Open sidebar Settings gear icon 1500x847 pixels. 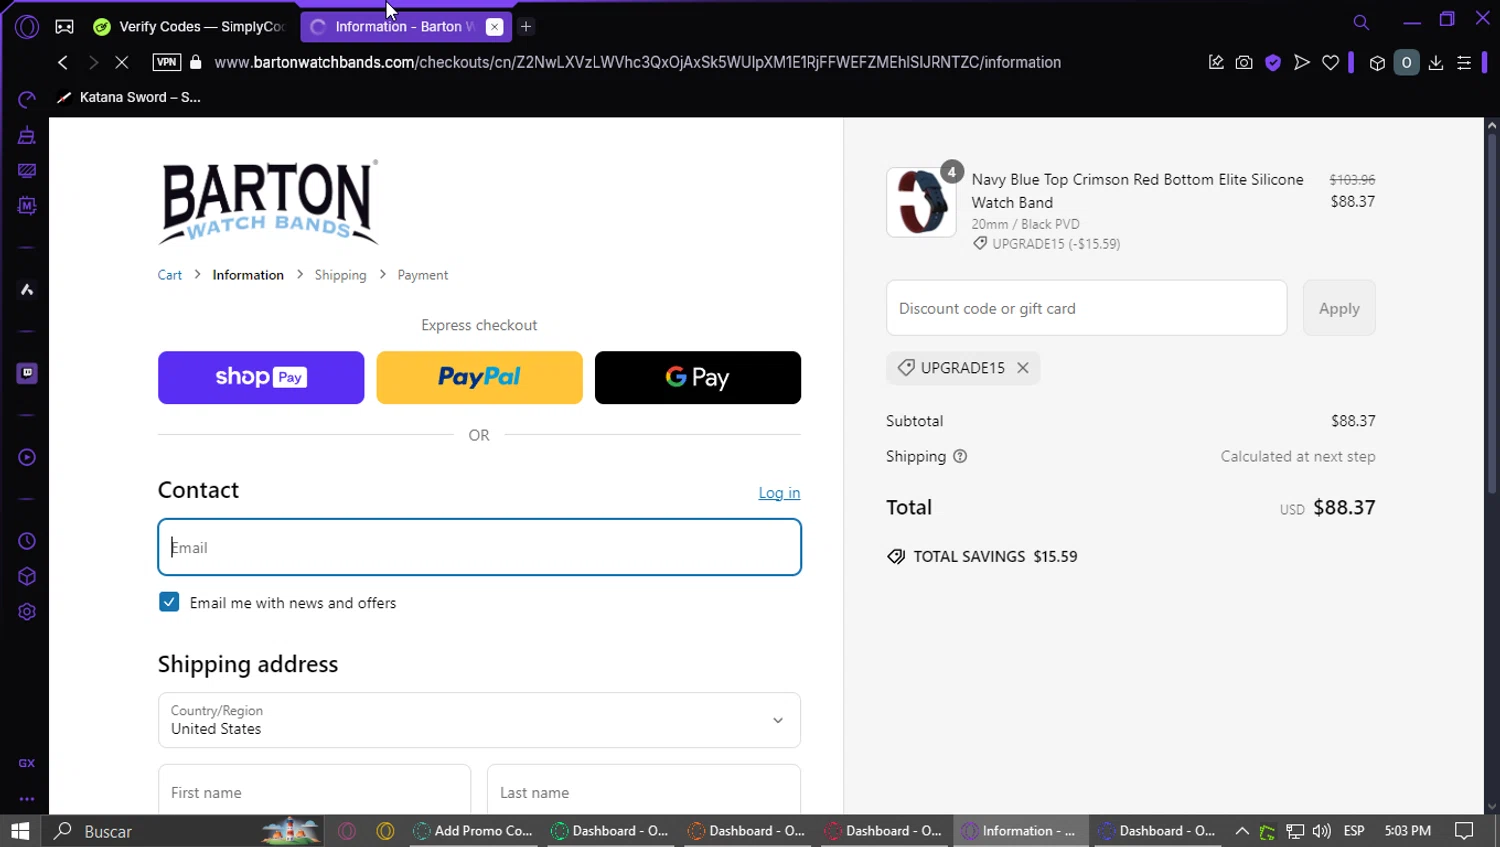27,612
